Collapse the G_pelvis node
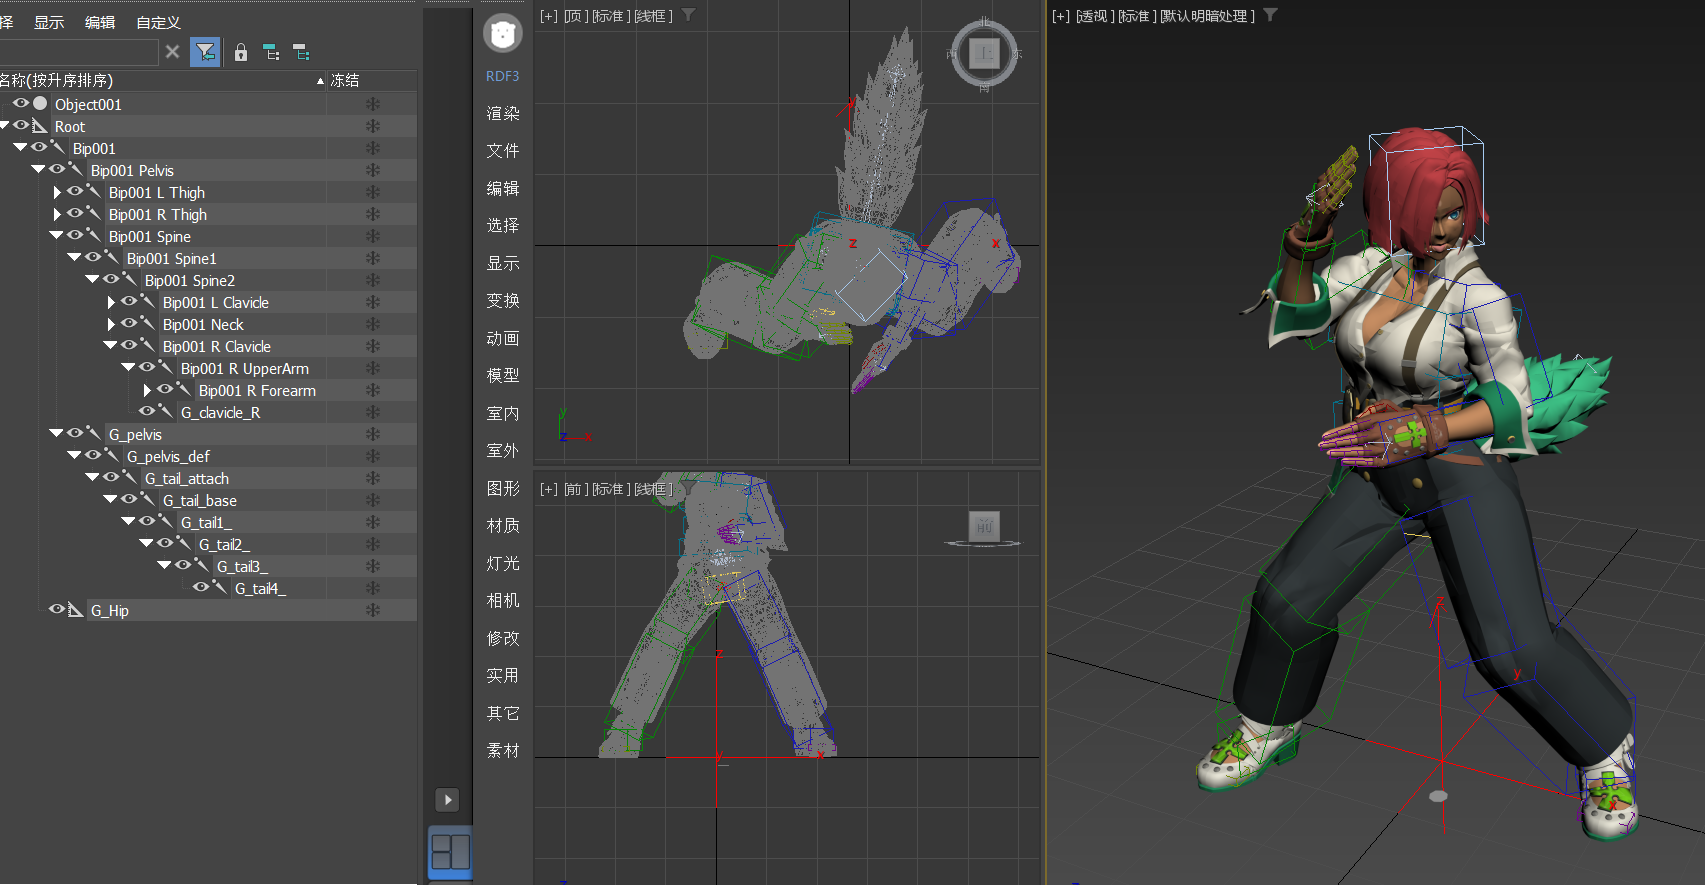 pyautogui.click(x=56, y=433)
